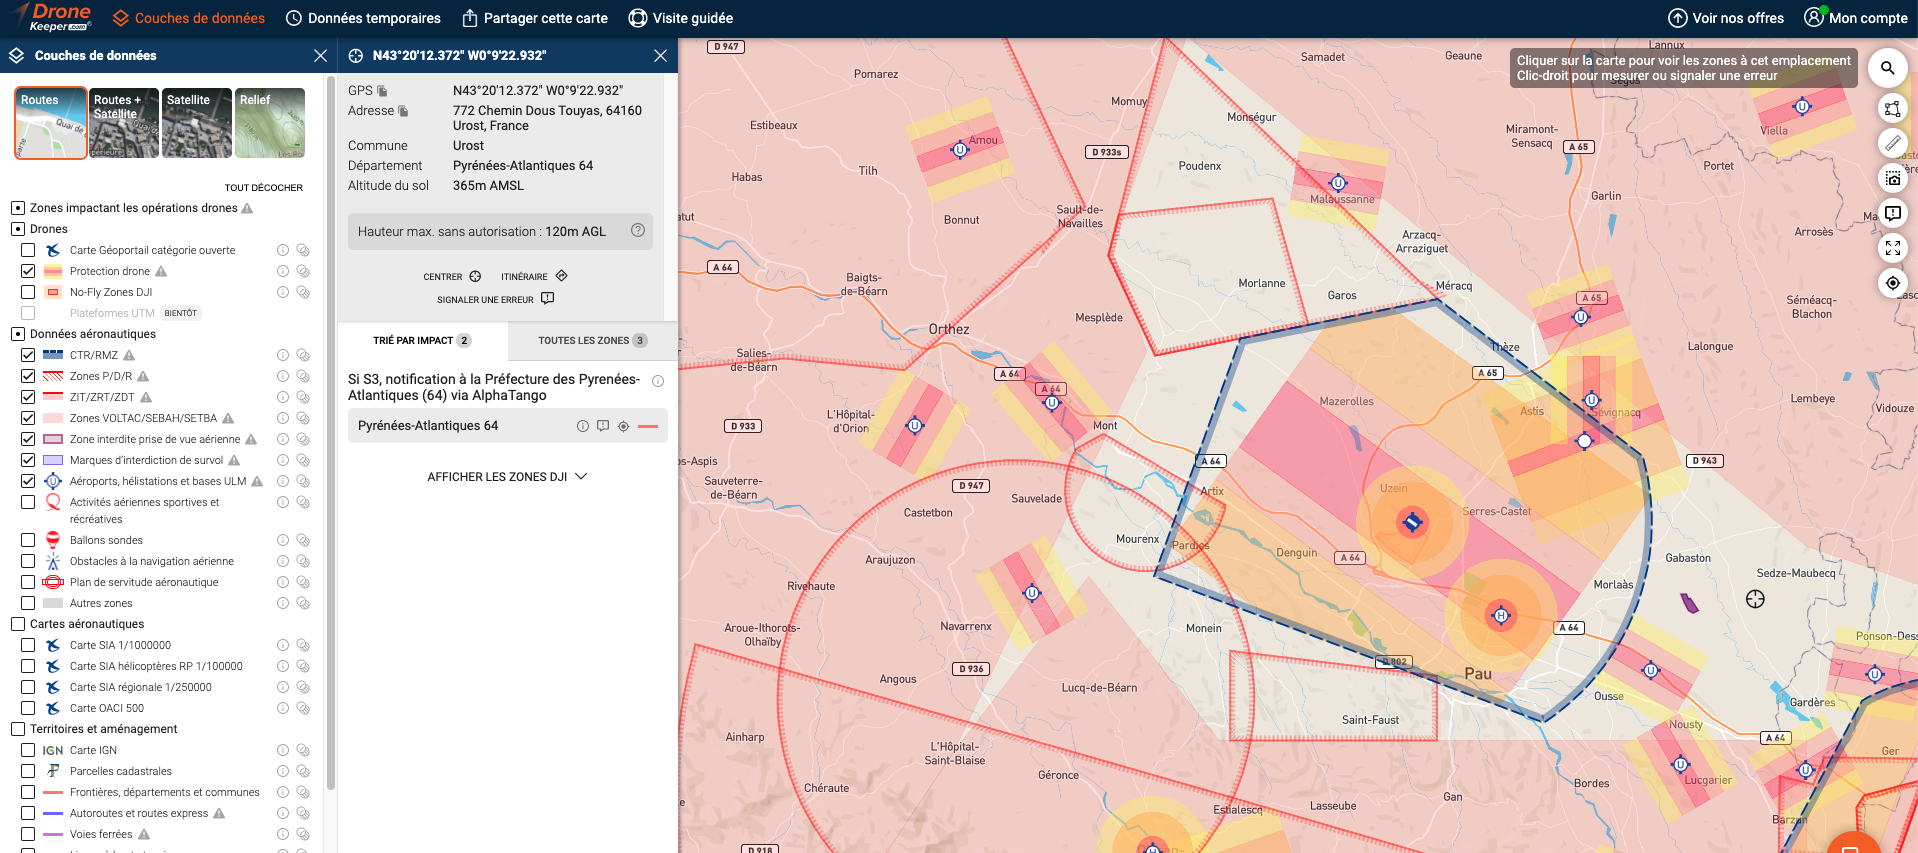Open info for Protection drone layer

(x=283, y=271)
